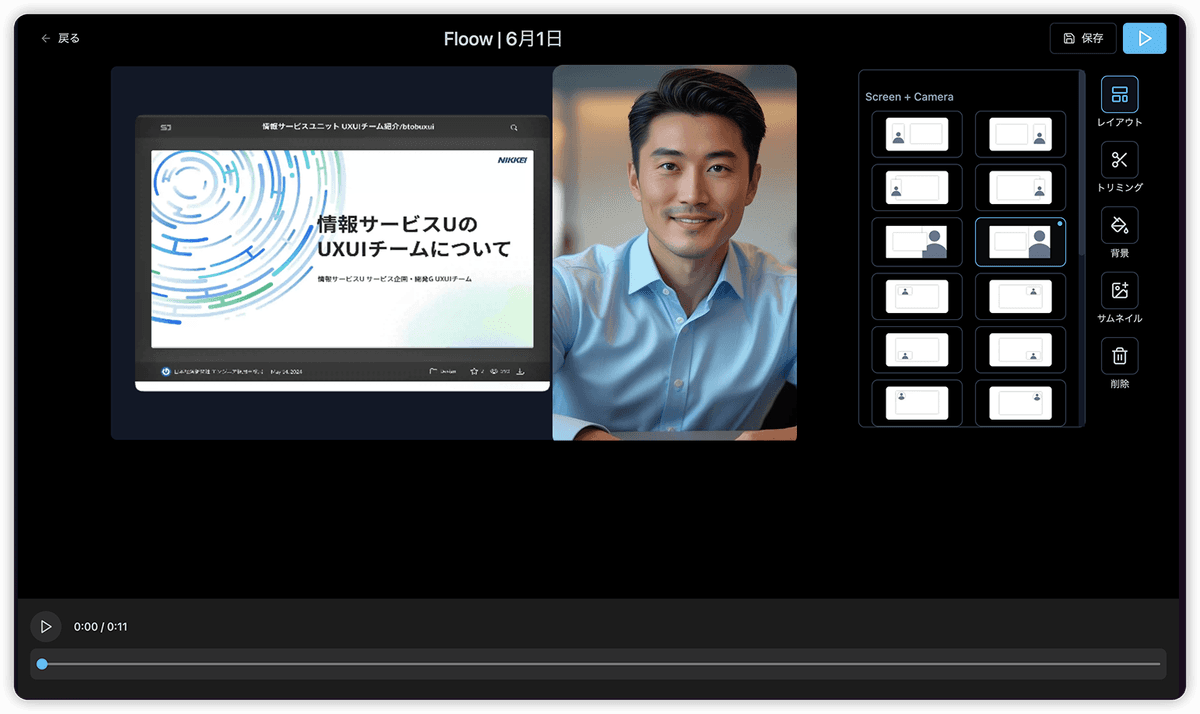Image resolution: width=1200 pixels, height=714 pixels.
Task: Choose the large camera bottom-left overlay layout
Action: tap(916, 241)
